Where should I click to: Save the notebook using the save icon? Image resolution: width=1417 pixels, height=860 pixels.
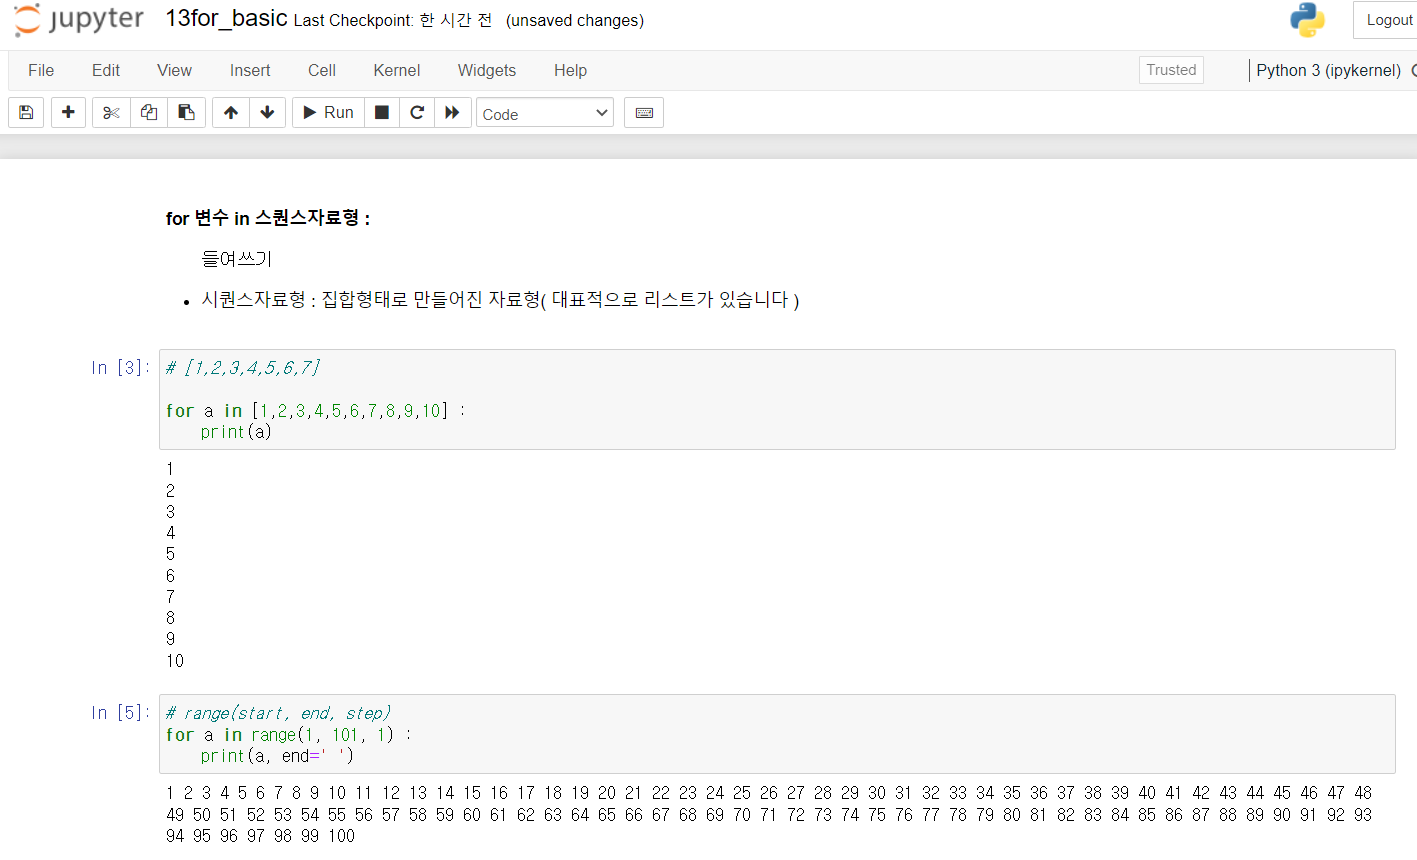coord(25,112)
